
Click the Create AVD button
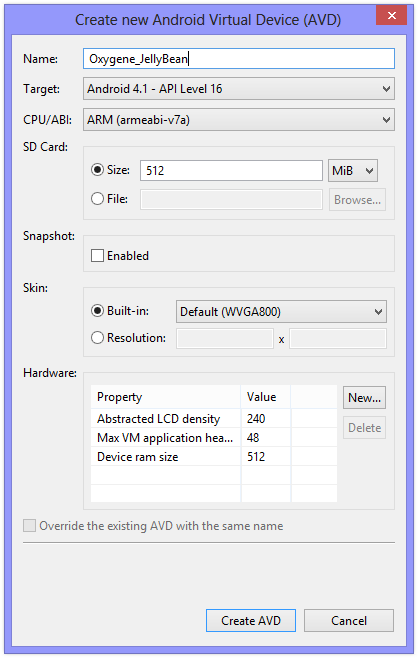click(x=251, y=621)
